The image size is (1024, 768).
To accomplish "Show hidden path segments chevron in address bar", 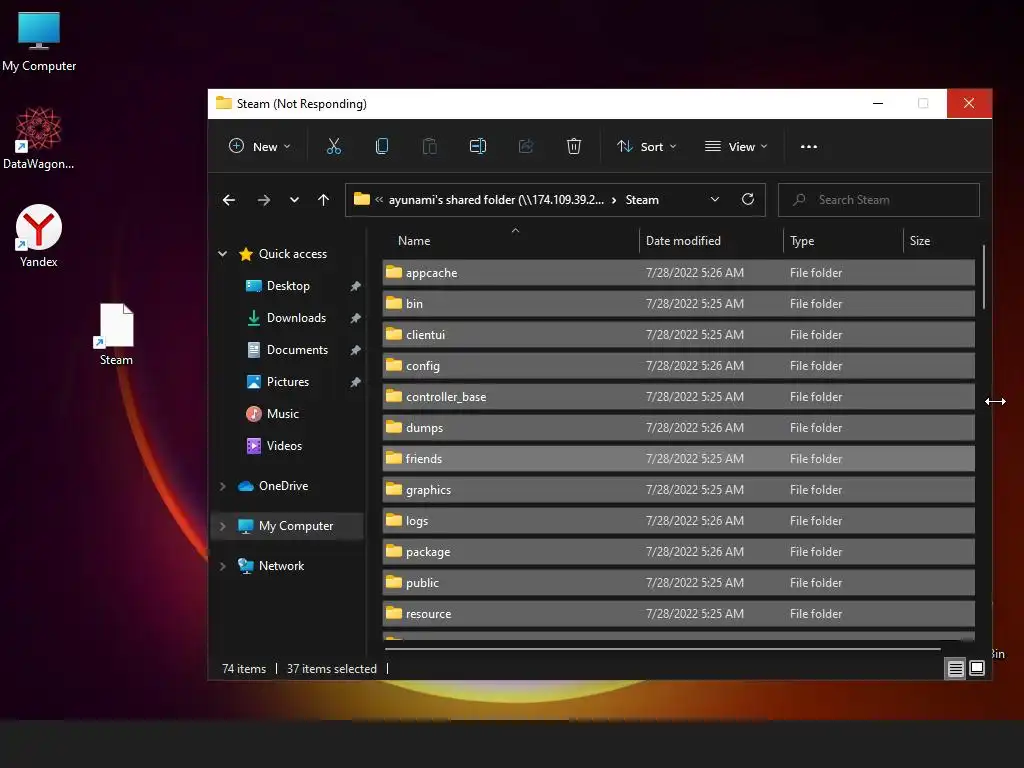I will 379,200.
